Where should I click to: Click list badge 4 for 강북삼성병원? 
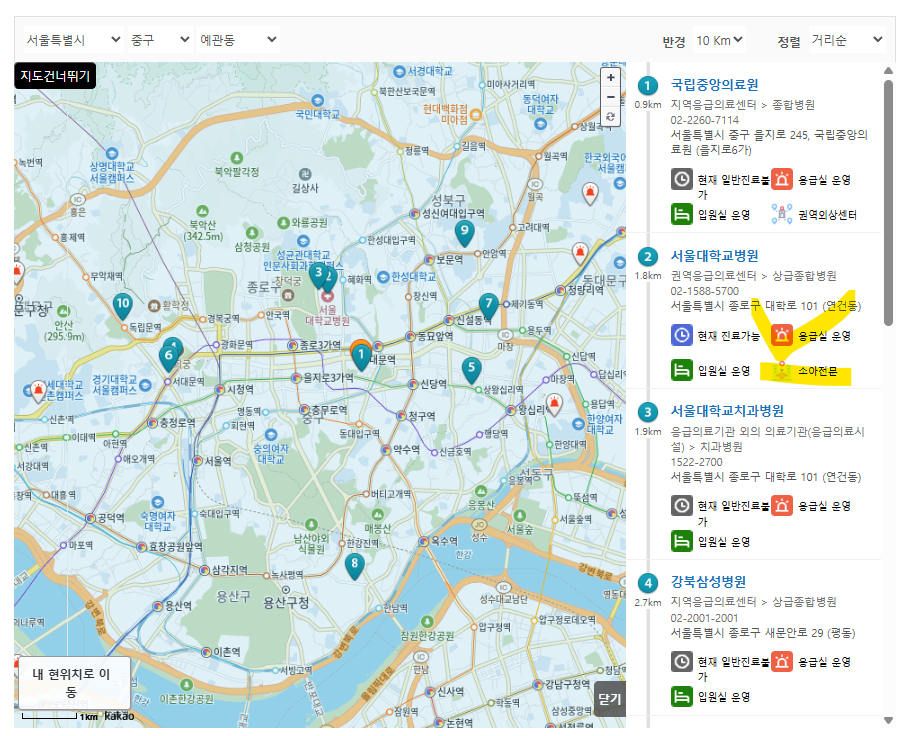click(648, 583)
